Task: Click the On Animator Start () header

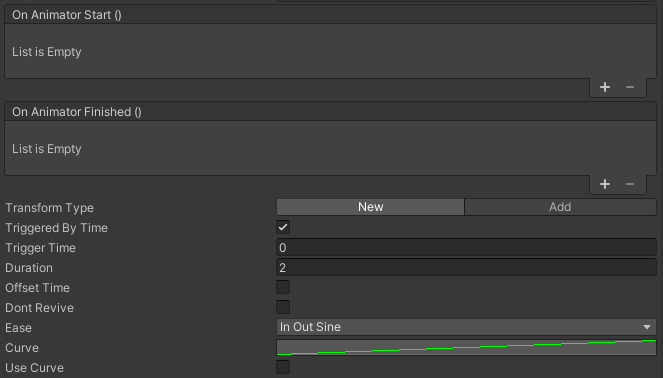Action: click(330, 15)
